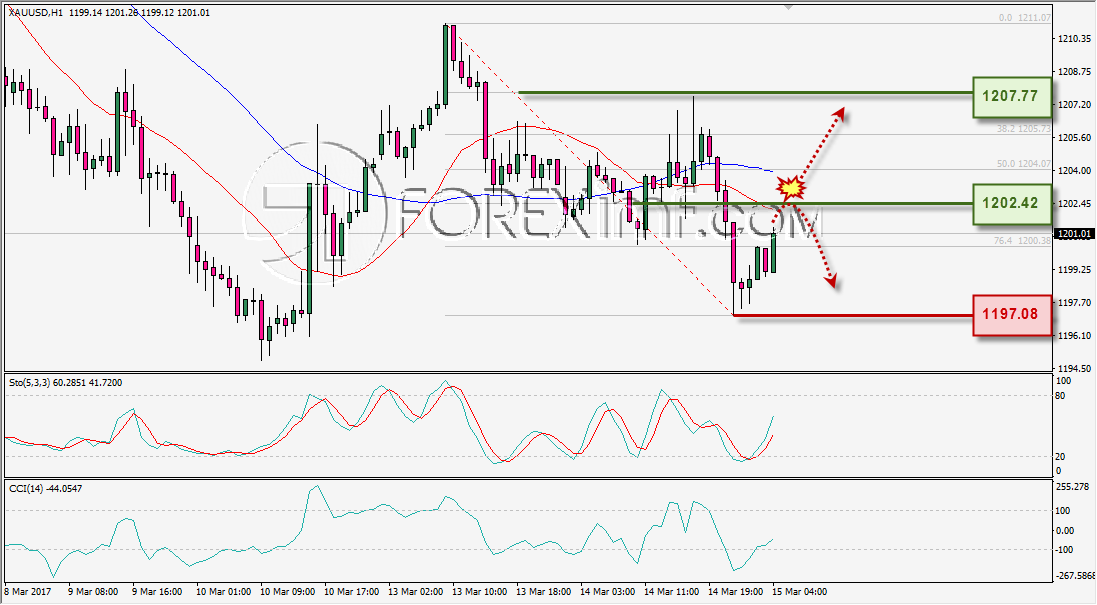
Task: Click the 1208.75 price axis value
Action: coord(1074,71)
